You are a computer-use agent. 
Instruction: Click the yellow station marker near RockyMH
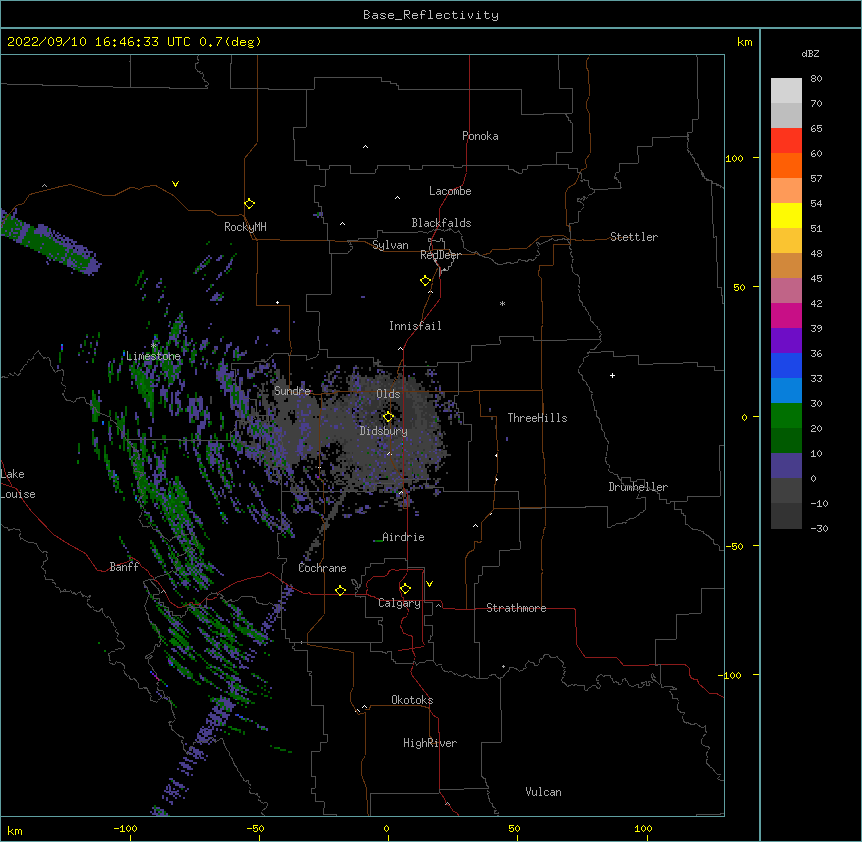click(249, 204)
